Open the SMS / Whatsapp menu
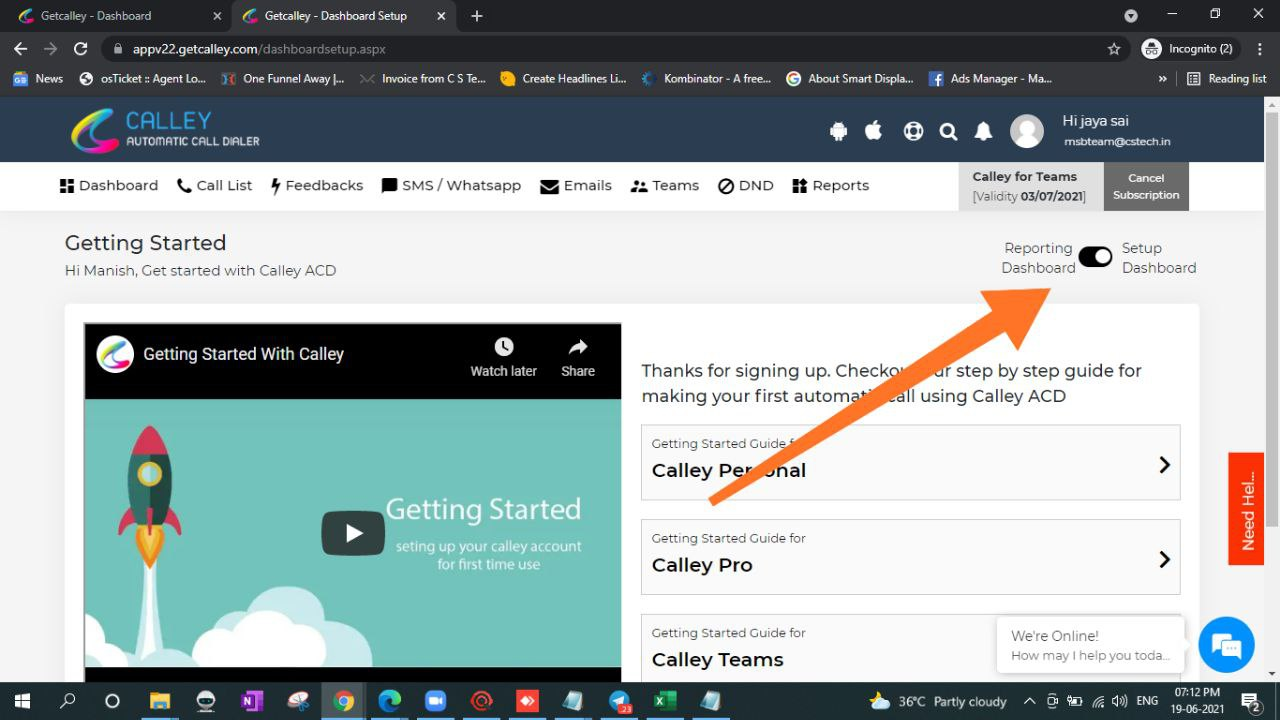Viewport: 1280px width, 720px height. [x=451, y=185]
